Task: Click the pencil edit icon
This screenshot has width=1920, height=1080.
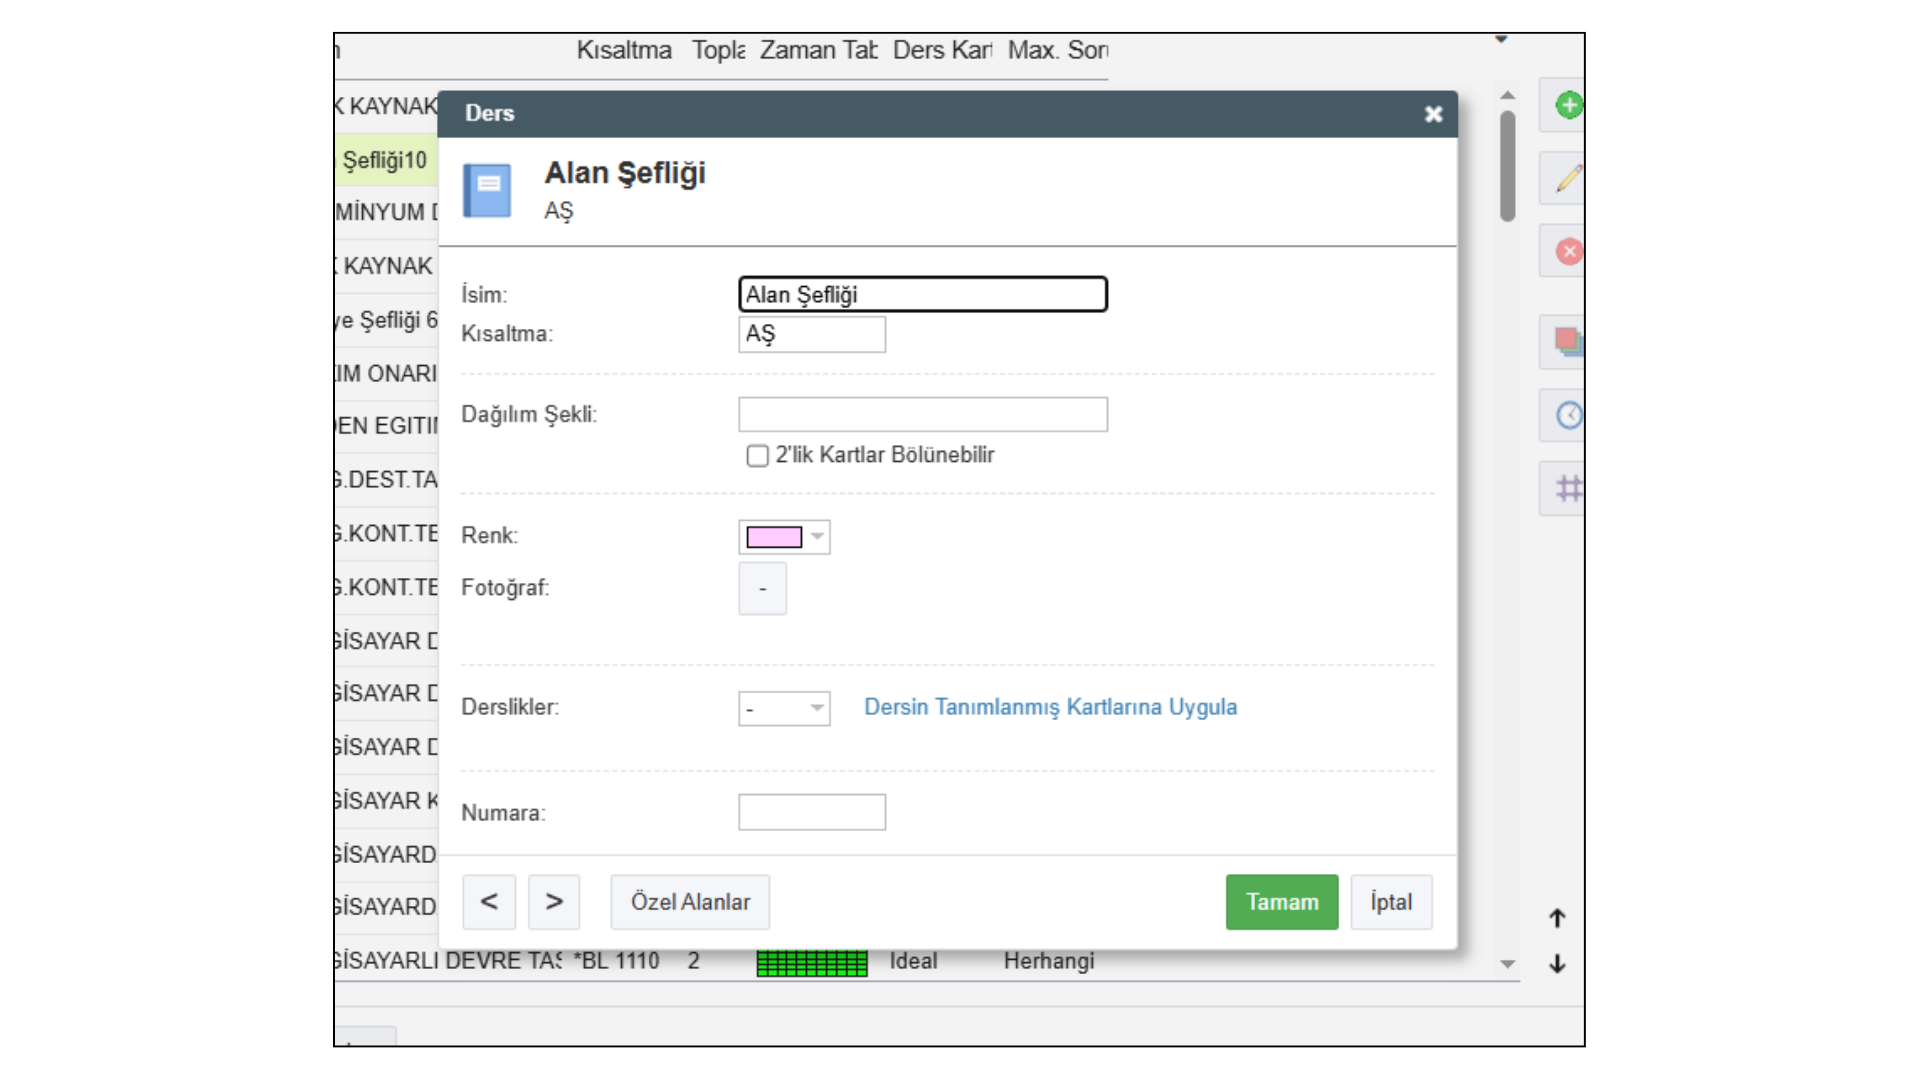Action: 1568,179
